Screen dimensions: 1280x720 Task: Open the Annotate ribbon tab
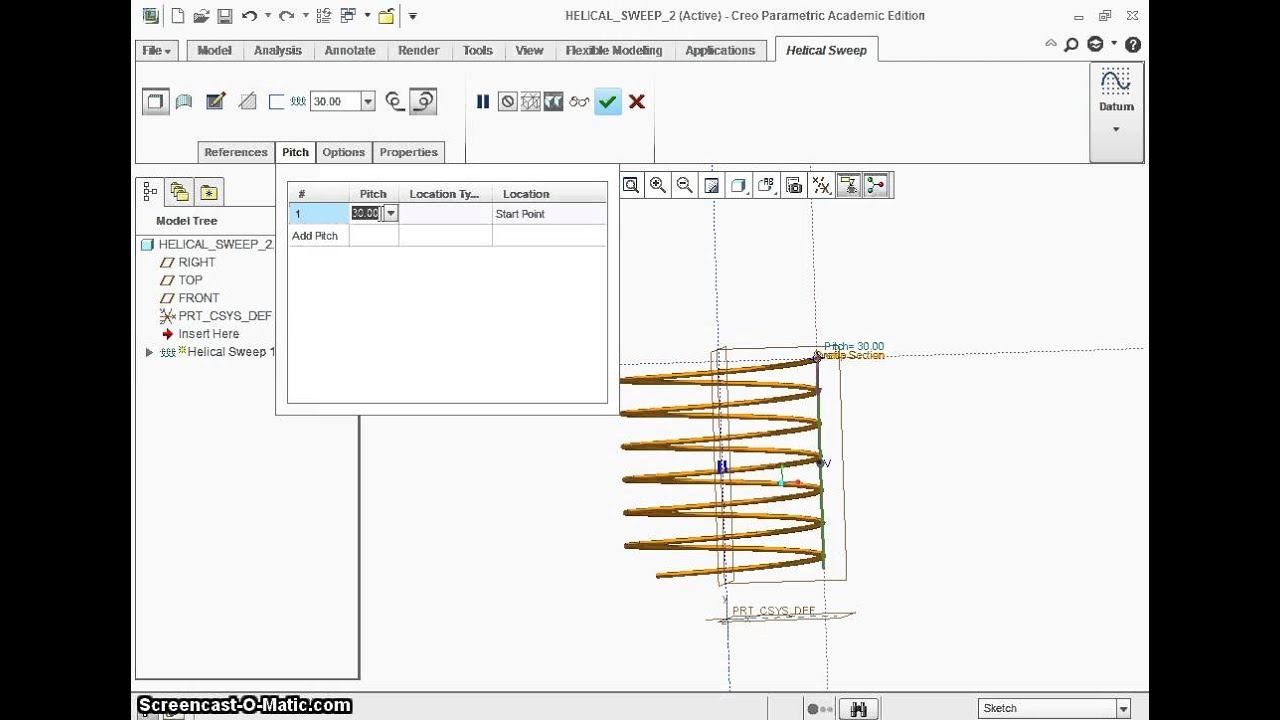350,50
